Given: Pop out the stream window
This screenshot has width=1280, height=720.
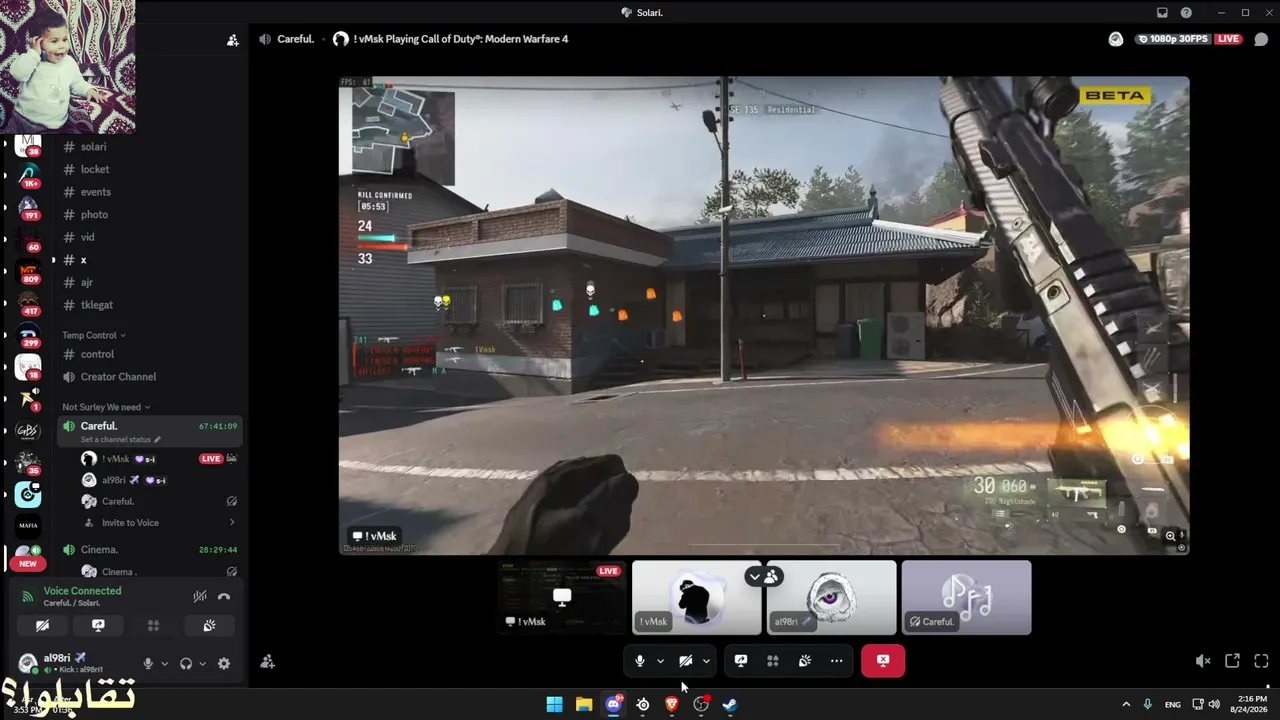Looking at the screenshot, I should 1232,661.
